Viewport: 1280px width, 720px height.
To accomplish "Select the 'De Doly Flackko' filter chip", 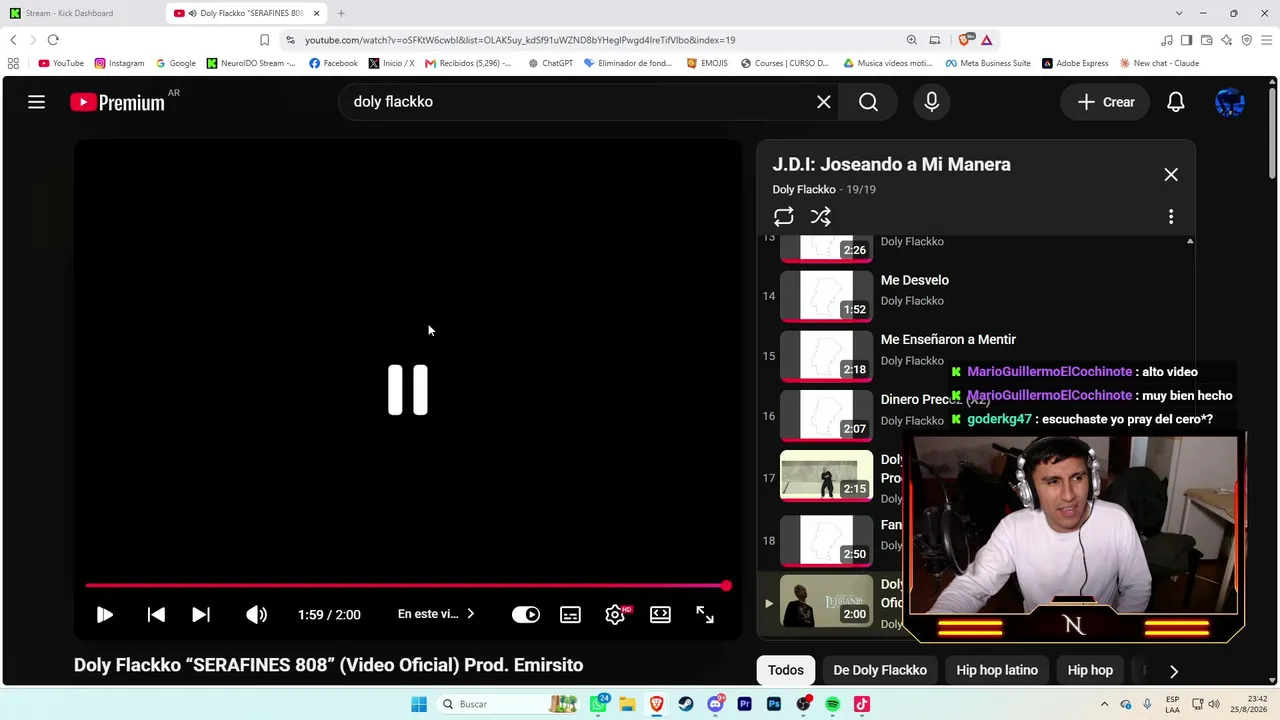I will (880, 670).
